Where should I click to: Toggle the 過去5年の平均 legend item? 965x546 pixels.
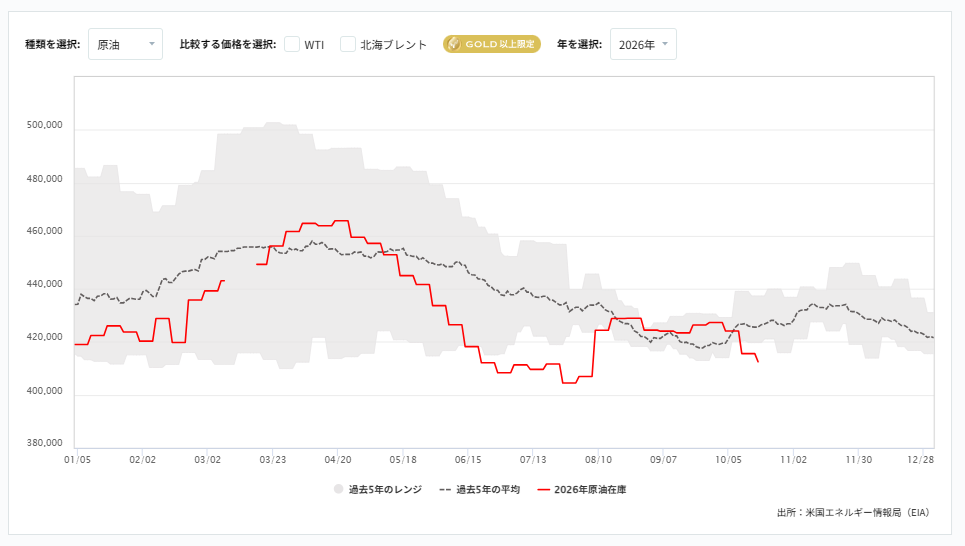coord(479,489)
